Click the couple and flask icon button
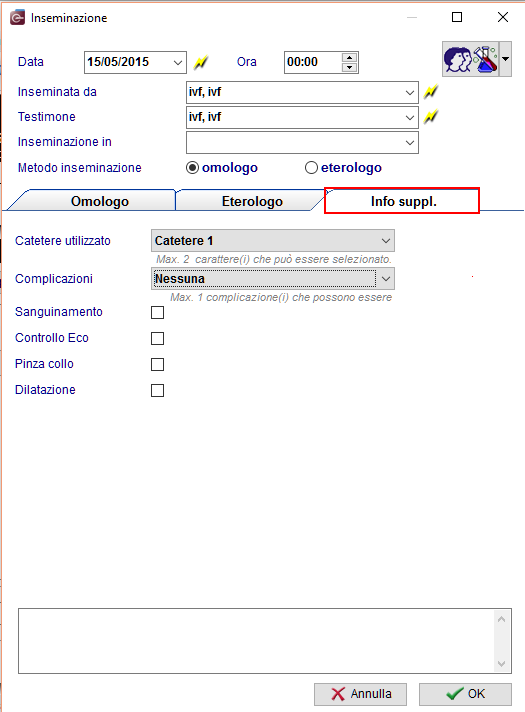 tap(471, 59)
